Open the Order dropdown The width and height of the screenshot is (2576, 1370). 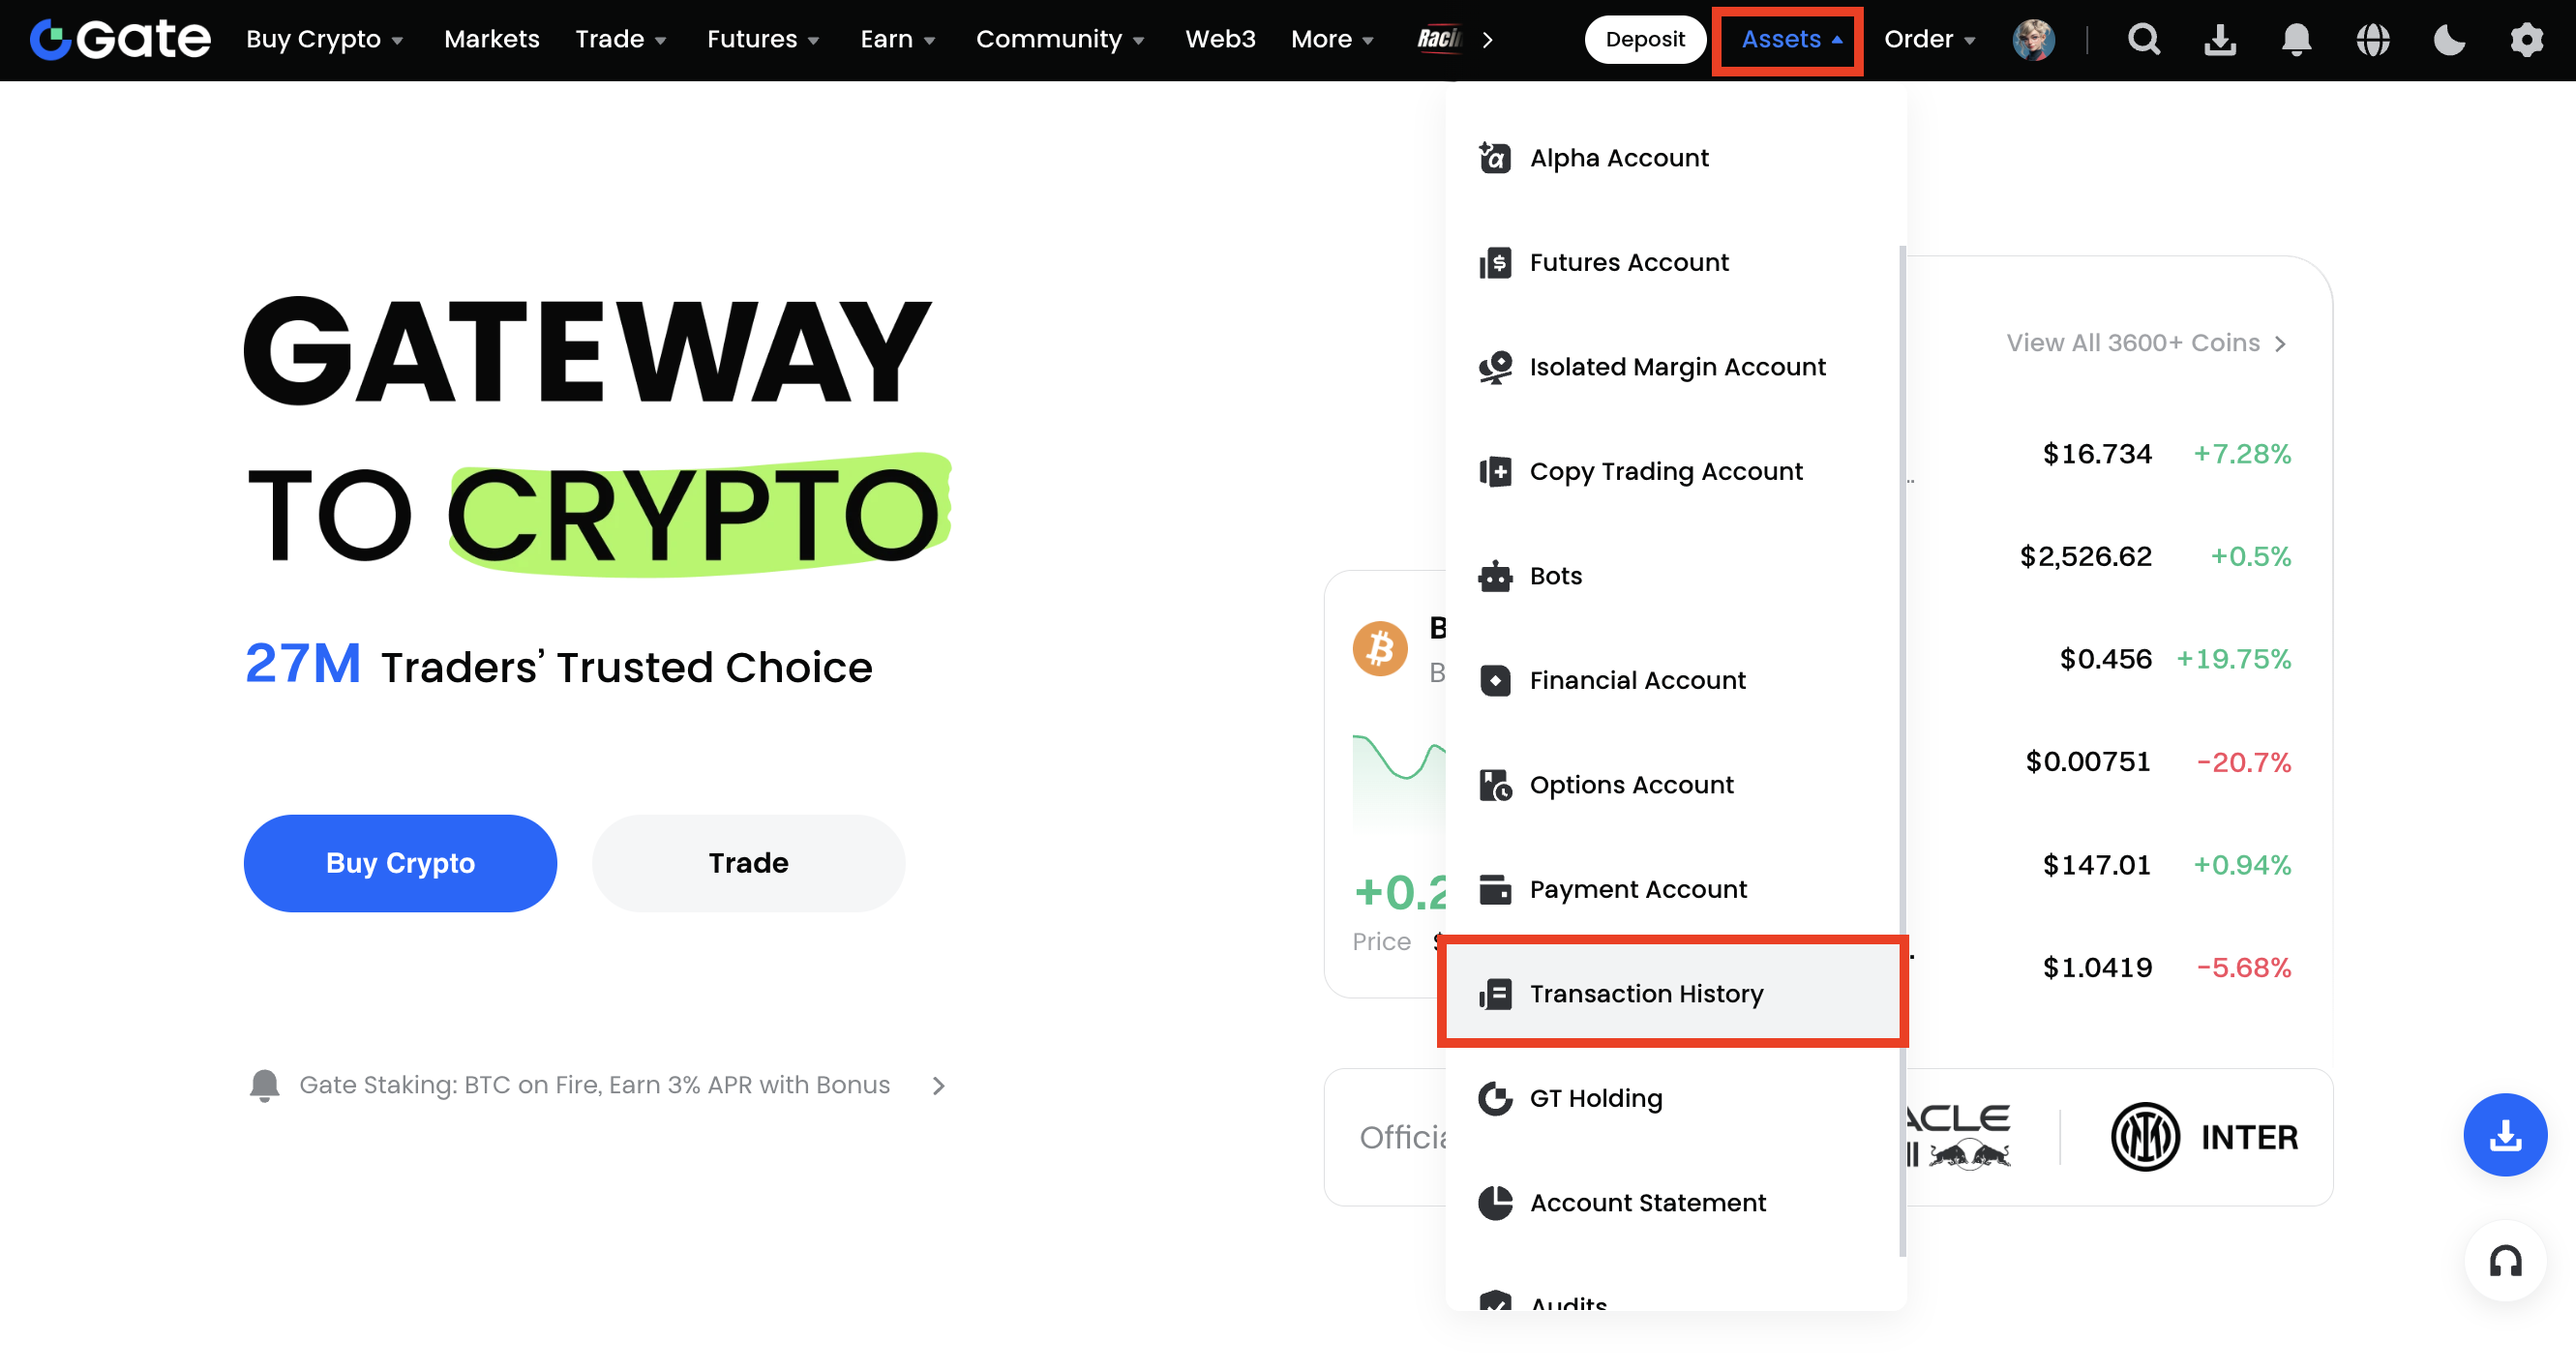[x=1929, y=40]
